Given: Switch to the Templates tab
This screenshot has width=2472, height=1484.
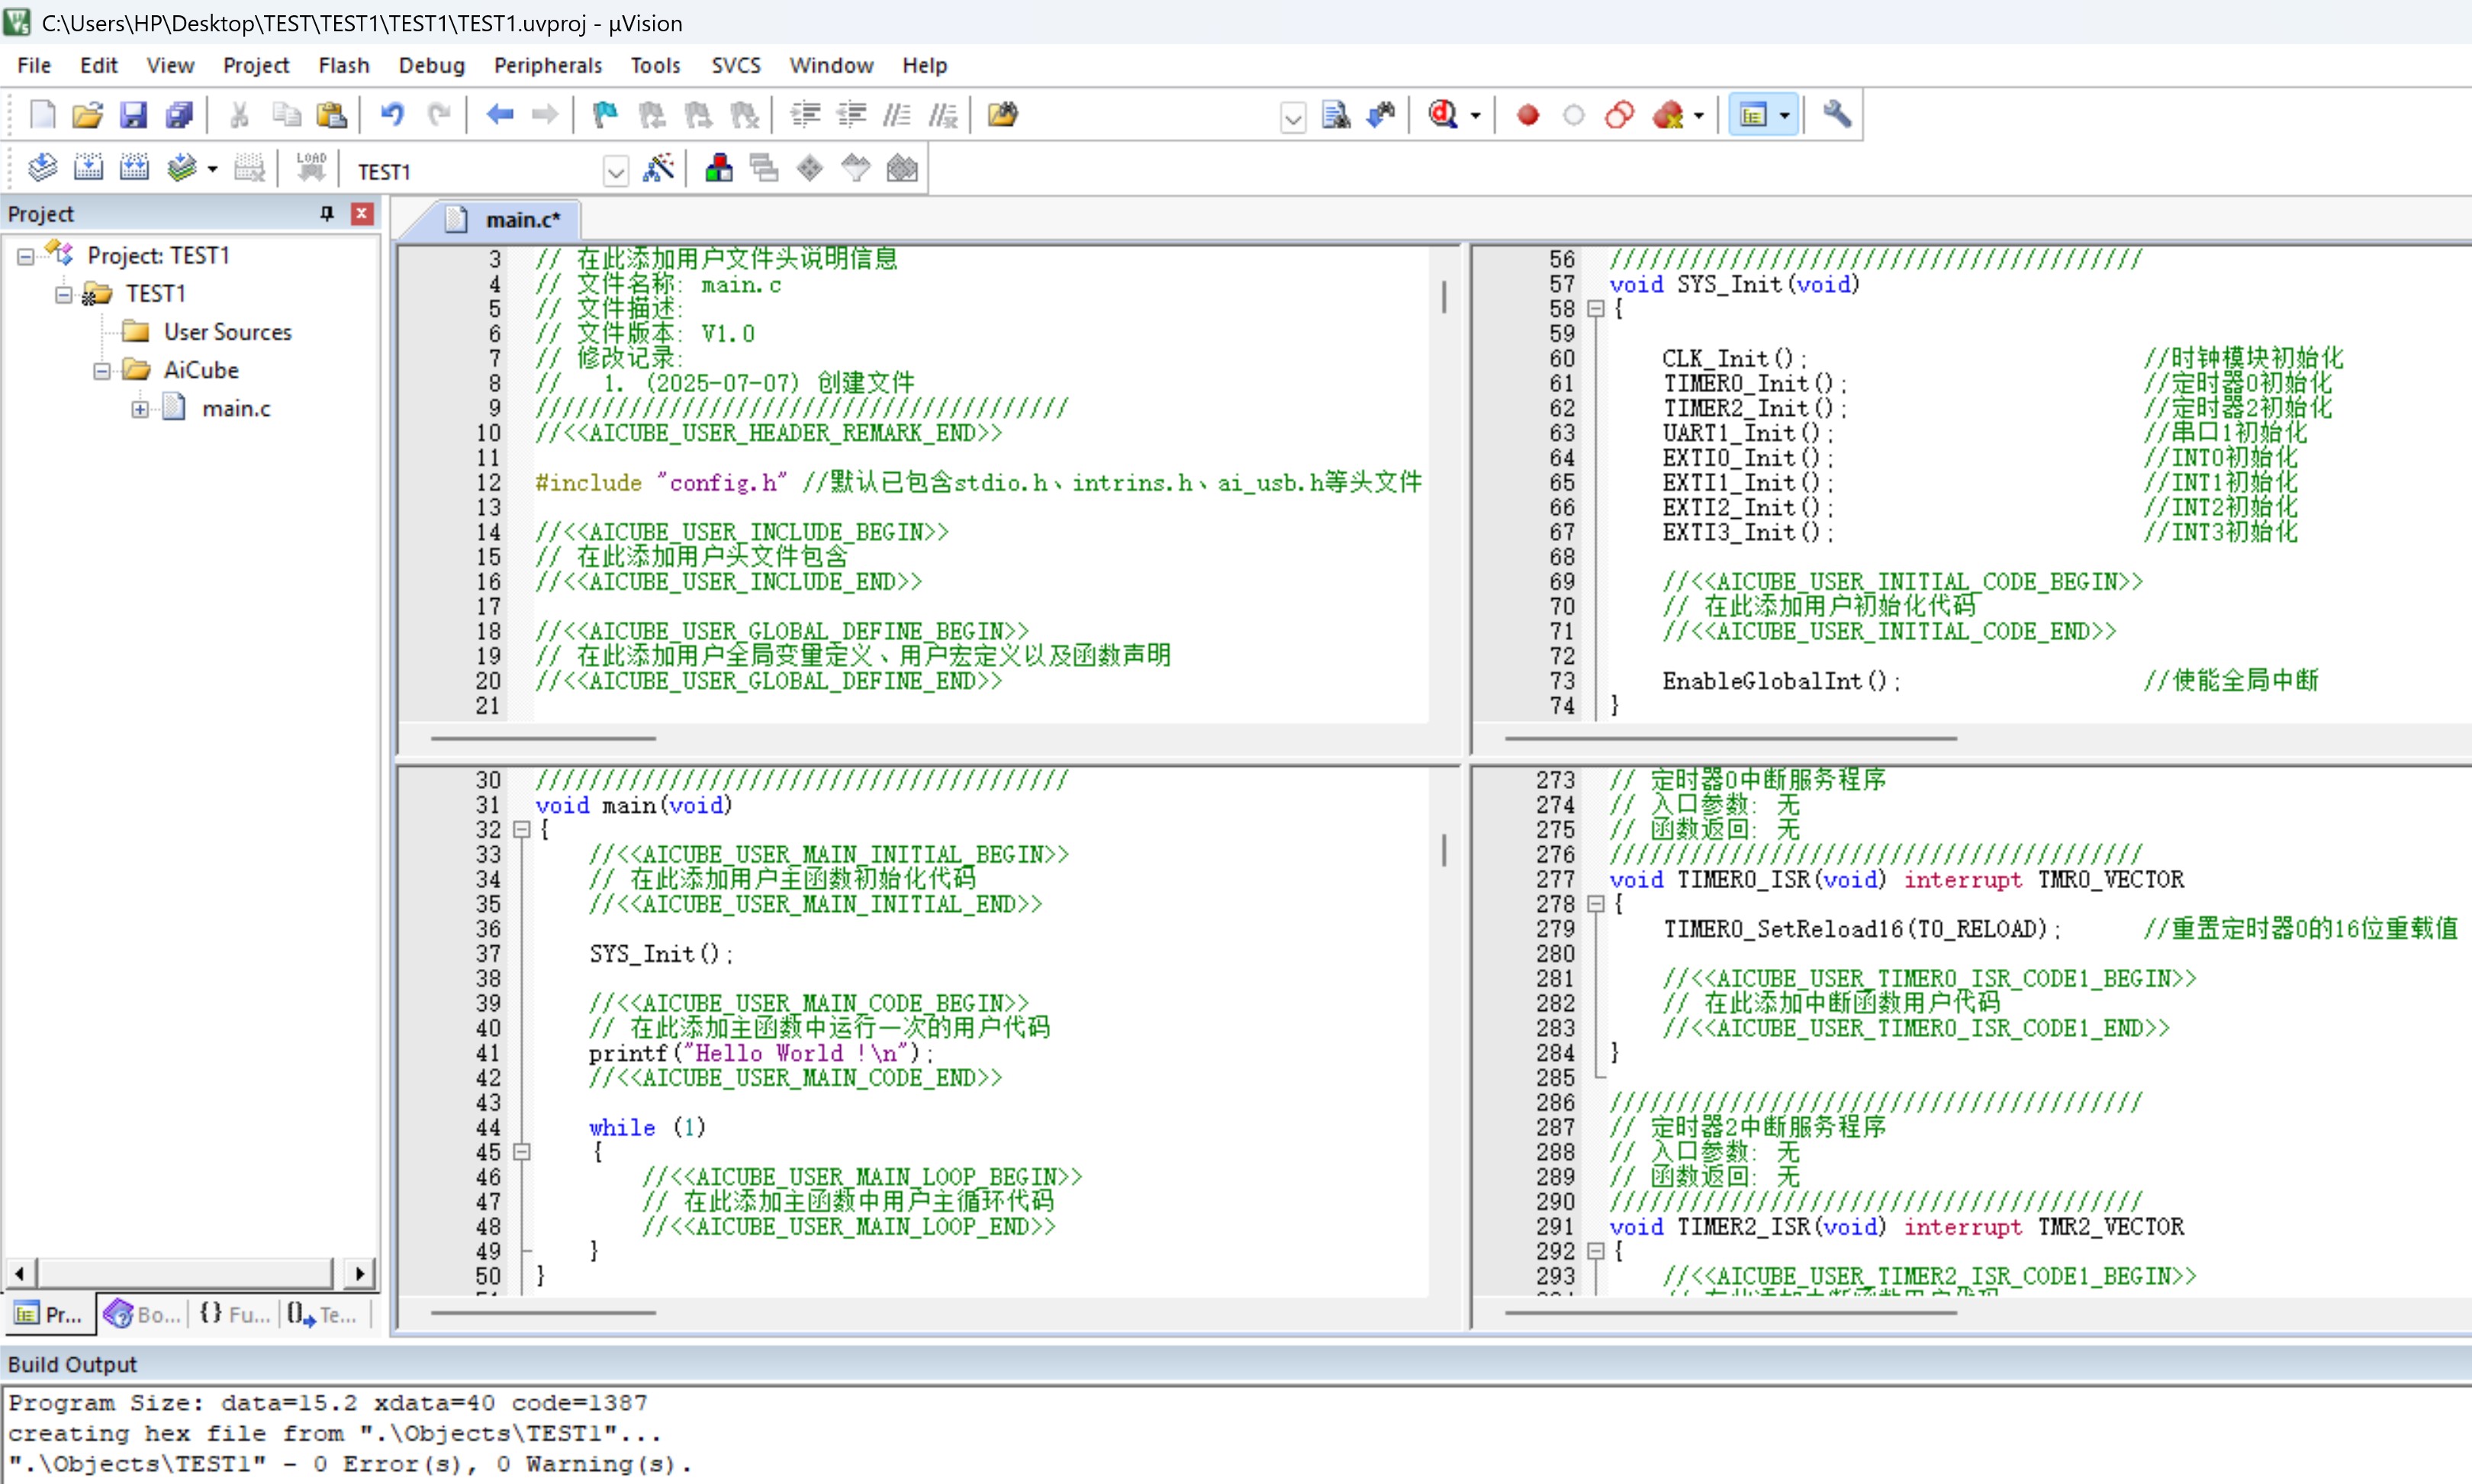Looking at the screenshot, I should point(322,1314).
